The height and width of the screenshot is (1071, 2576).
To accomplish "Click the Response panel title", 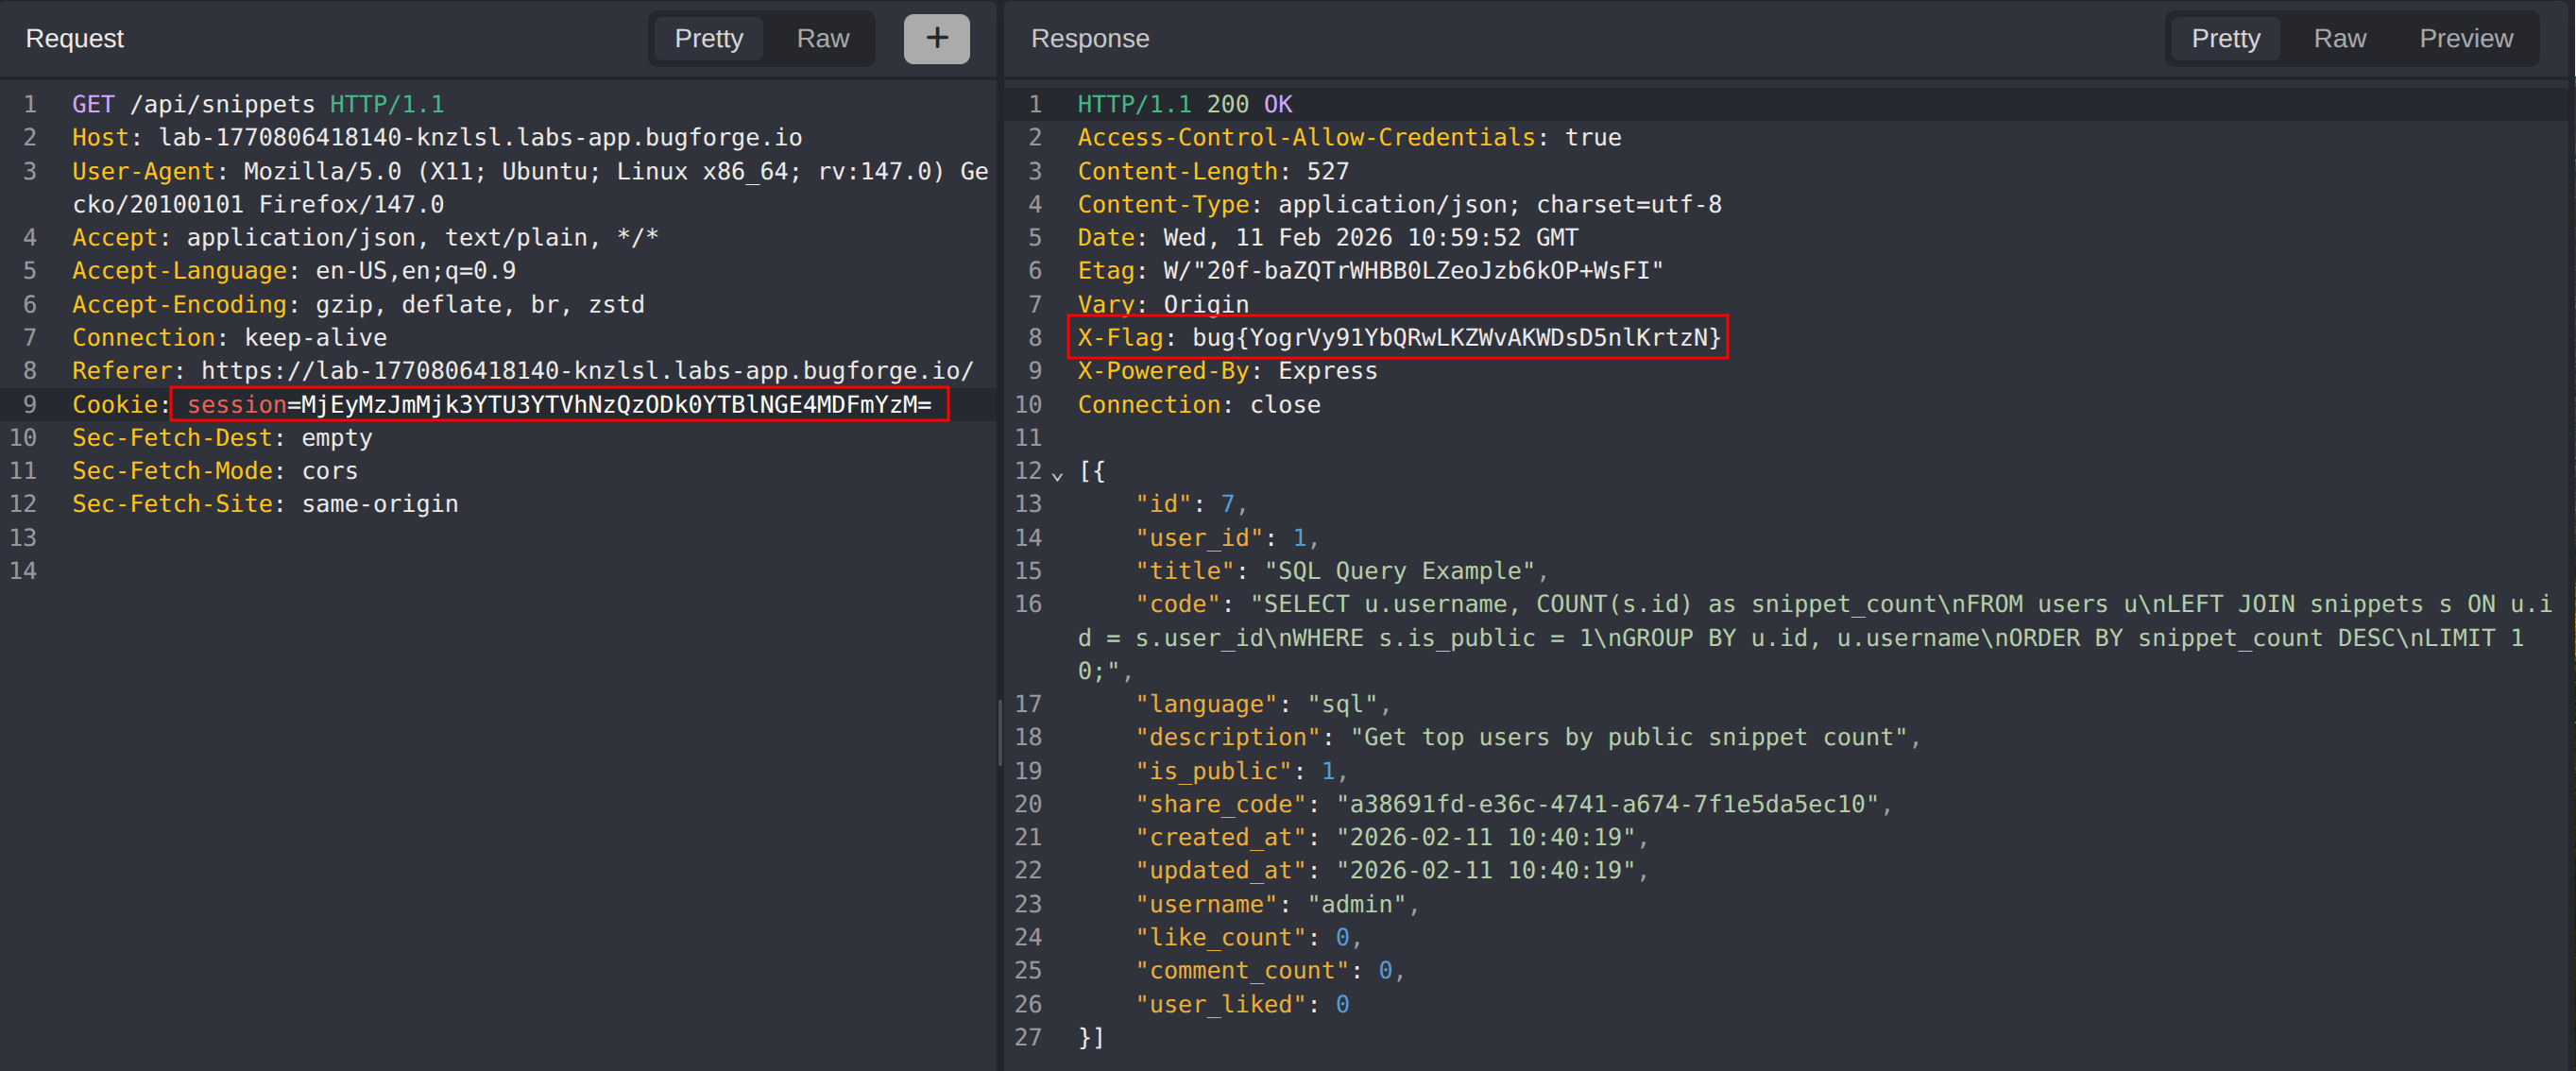I will click(1089, 39).
